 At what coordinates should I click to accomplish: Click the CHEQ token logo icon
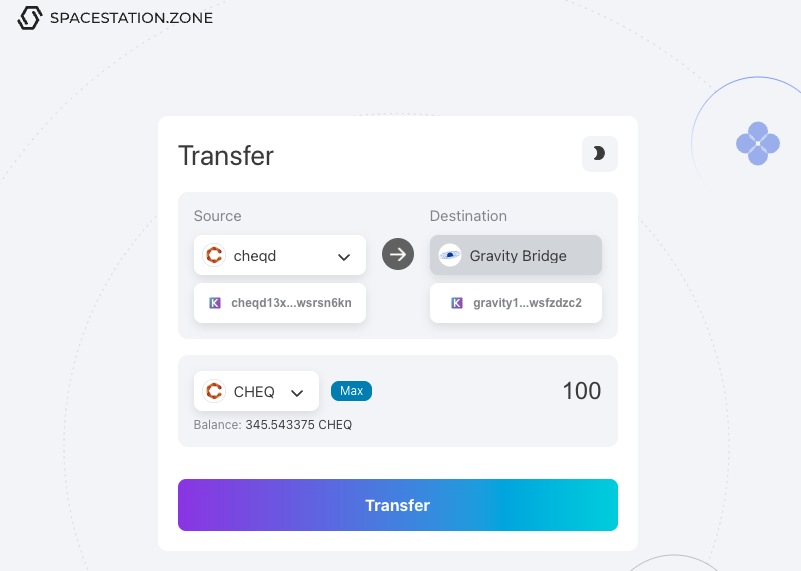coord(214,391)
